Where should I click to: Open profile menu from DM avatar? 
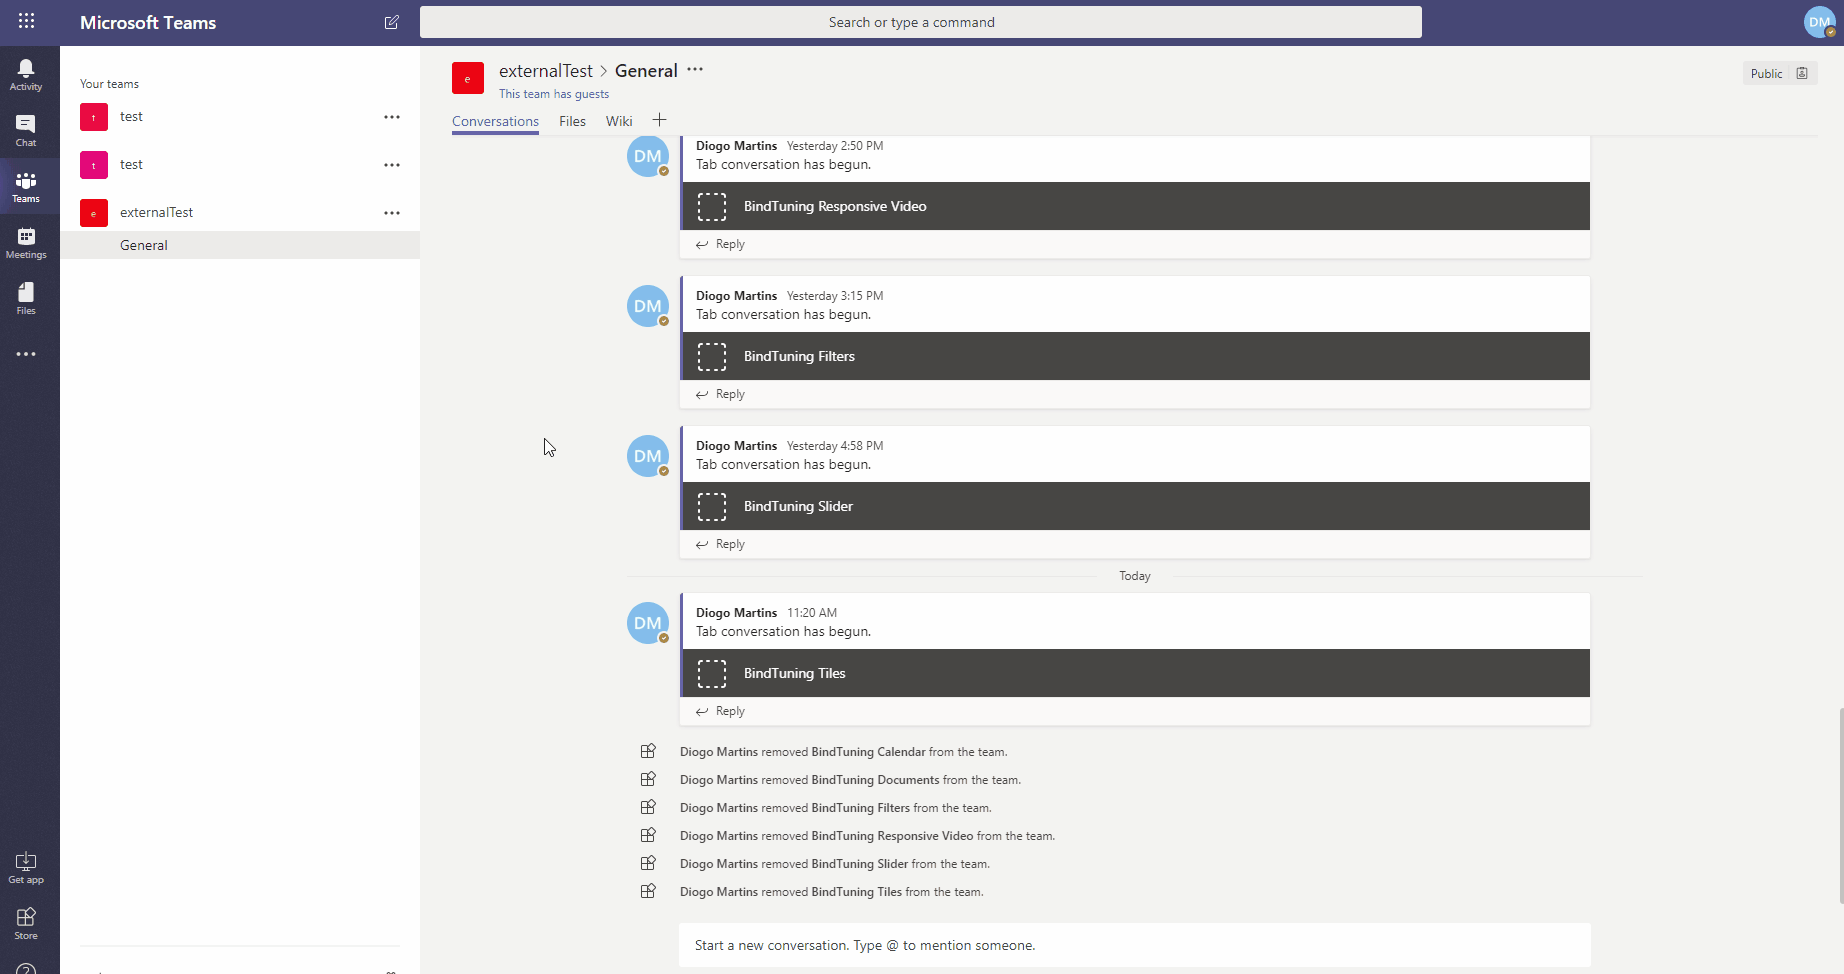1820,22
